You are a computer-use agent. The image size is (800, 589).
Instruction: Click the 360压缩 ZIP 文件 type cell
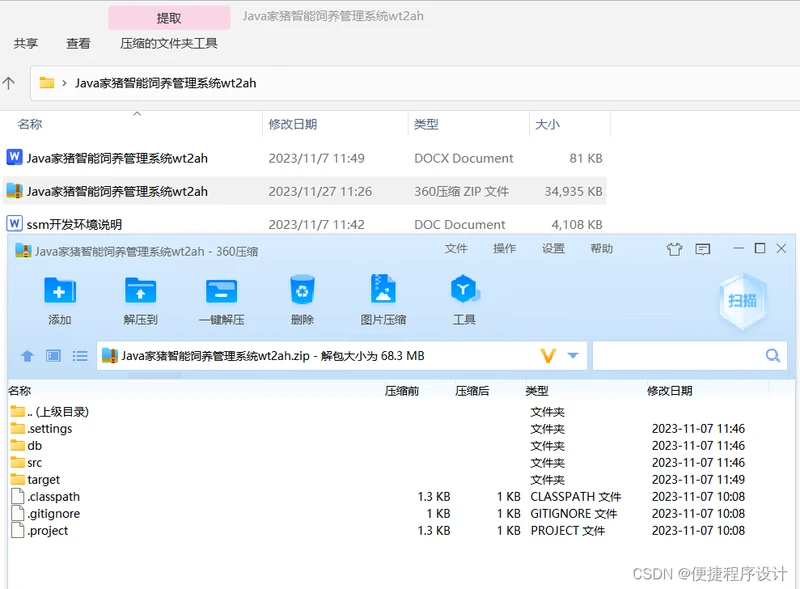461,191
